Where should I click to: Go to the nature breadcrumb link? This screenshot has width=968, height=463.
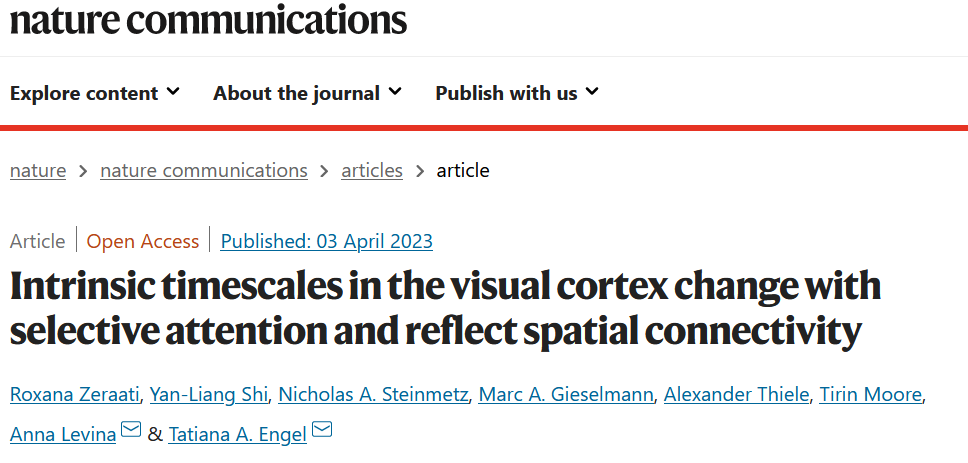coord(38,170)
